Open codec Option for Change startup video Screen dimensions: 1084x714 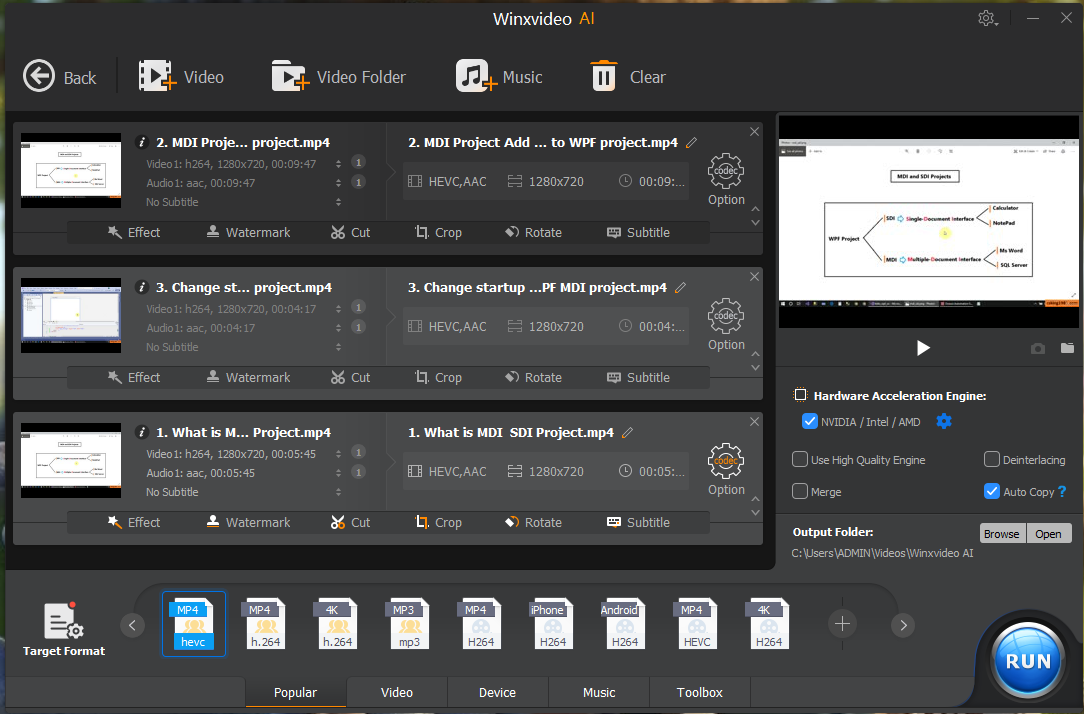(x=726, y=325)
